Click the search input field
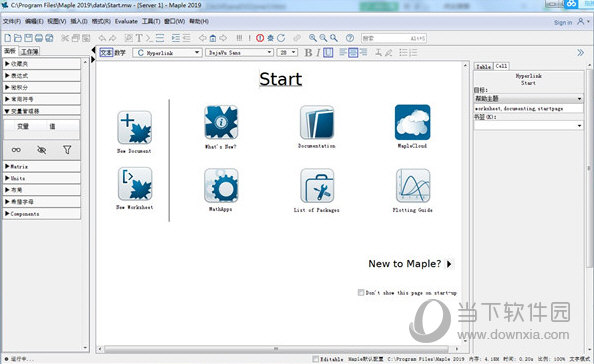594x364 pixels. tap(393, 38)
